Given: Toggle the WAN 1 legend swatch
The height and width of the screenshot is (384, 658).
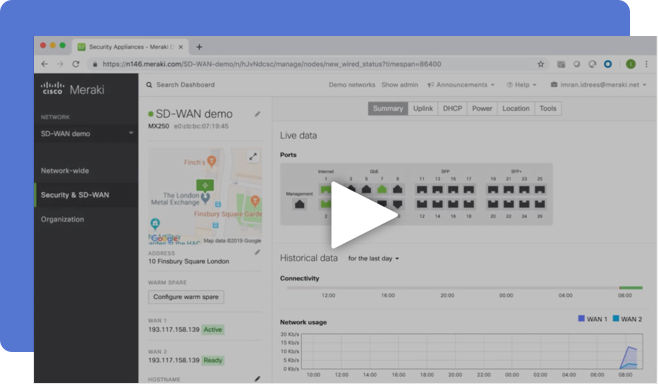Looking at the screenshot, I should click(x=581, y=319).
